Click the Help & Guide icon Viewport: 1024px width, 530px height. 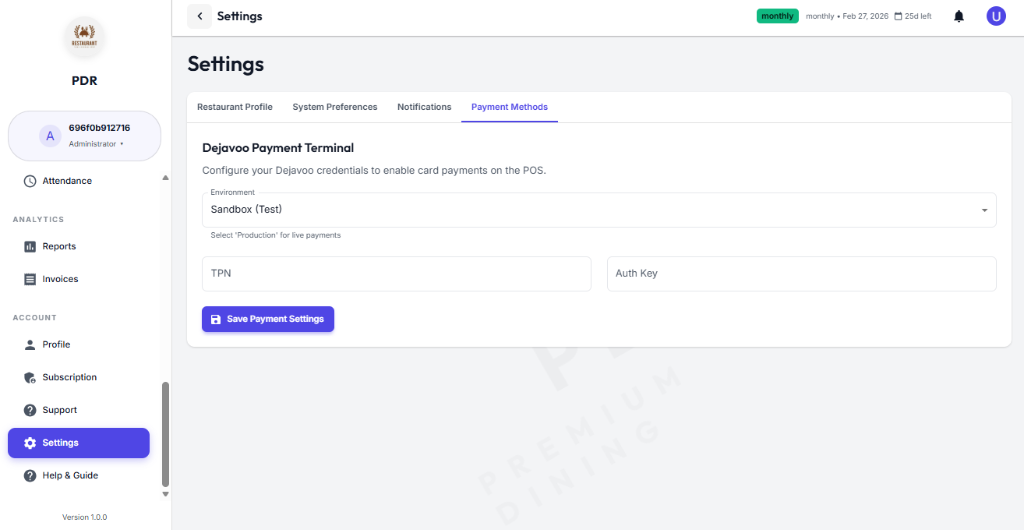point(29,475)
